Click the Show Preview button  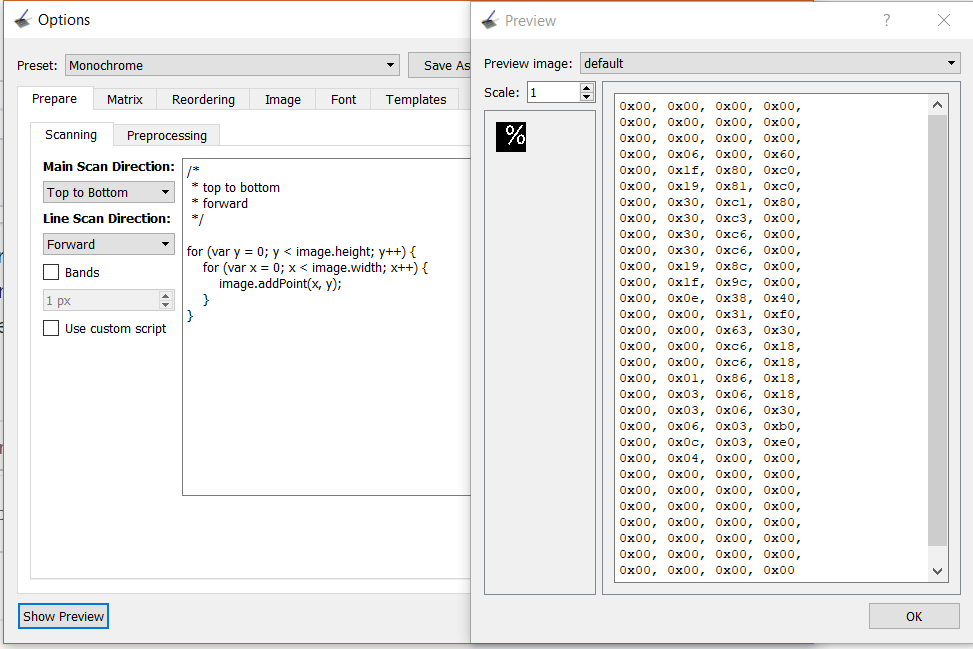pos(63,616)
